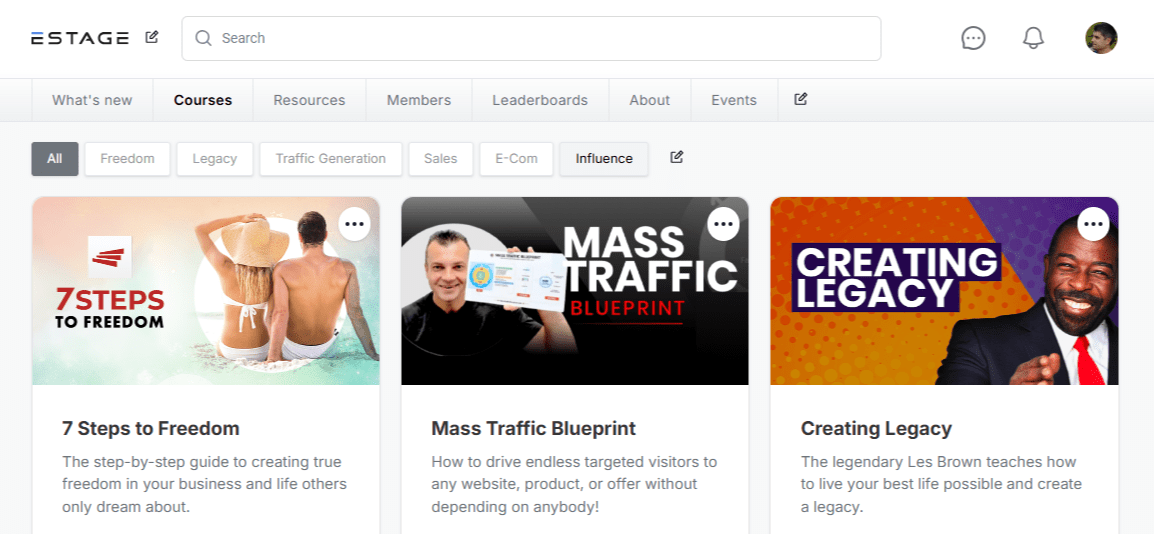Filter courses by Traffic Generation
The image size is (1155, 534).
[331, 159]
